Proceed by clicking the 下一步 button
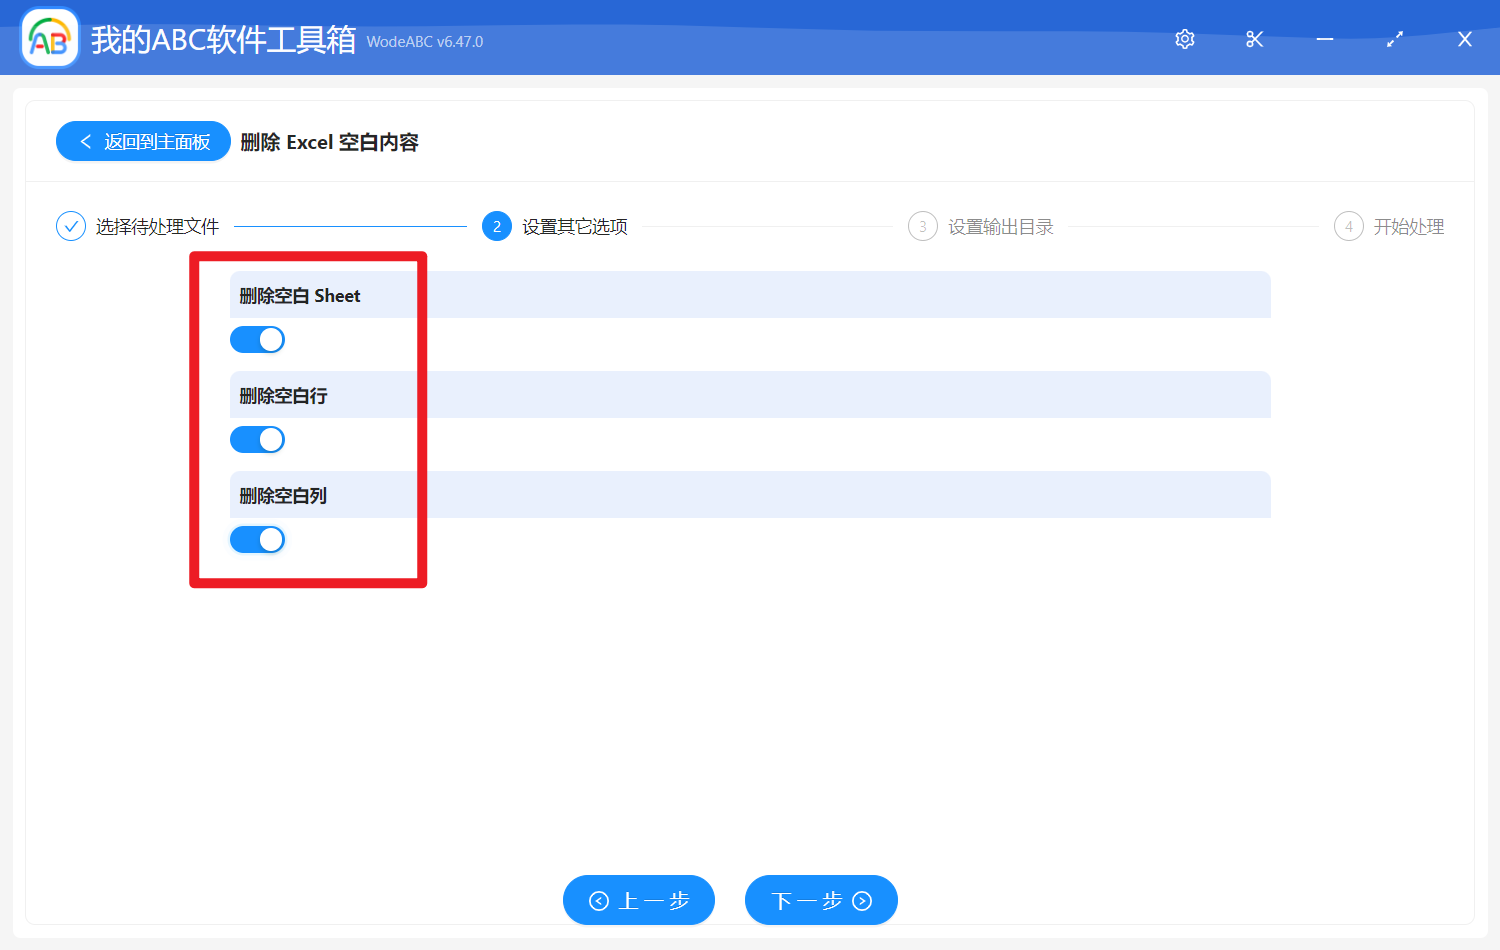This screenshot has width=1500, height=950. pos(821,900)
